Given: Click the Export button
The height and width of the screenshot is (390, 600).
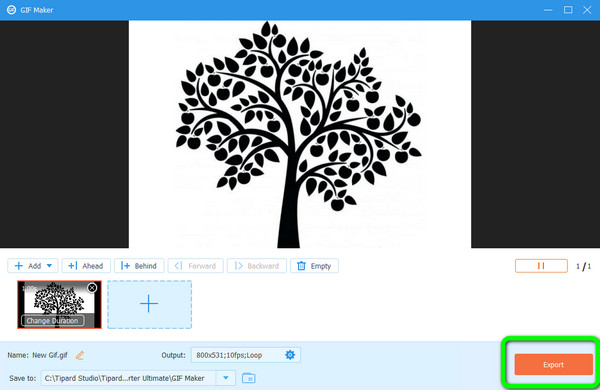Looking at the screenshot, I should [x=553, y=364].
